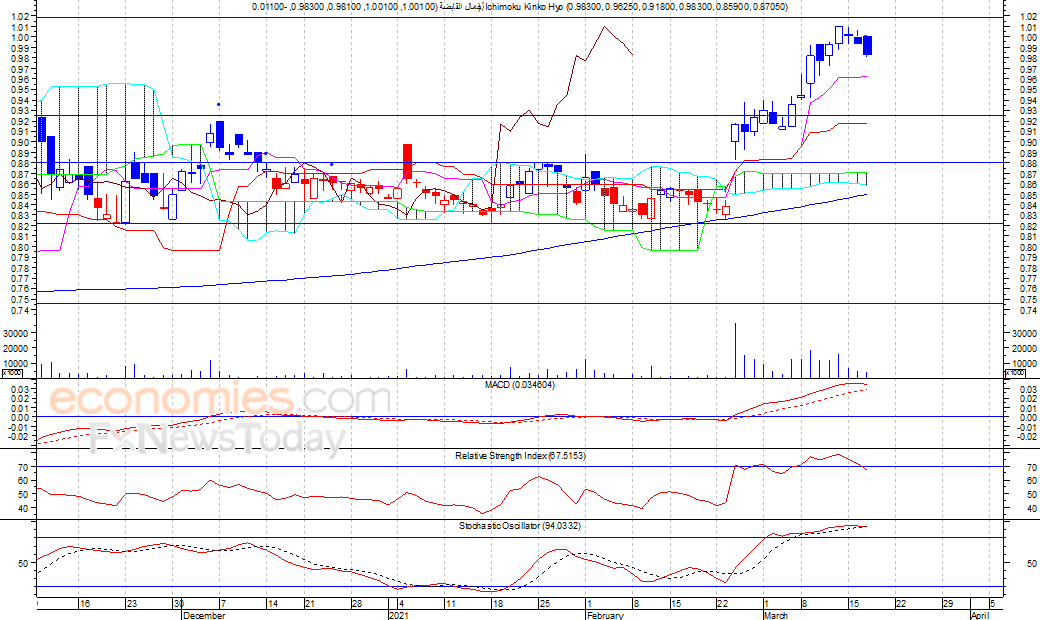1040x620 pixels.
Task: Click the Stochastic 50 level on right axis
Action: pyautogui.click(x=1031, y=564)
